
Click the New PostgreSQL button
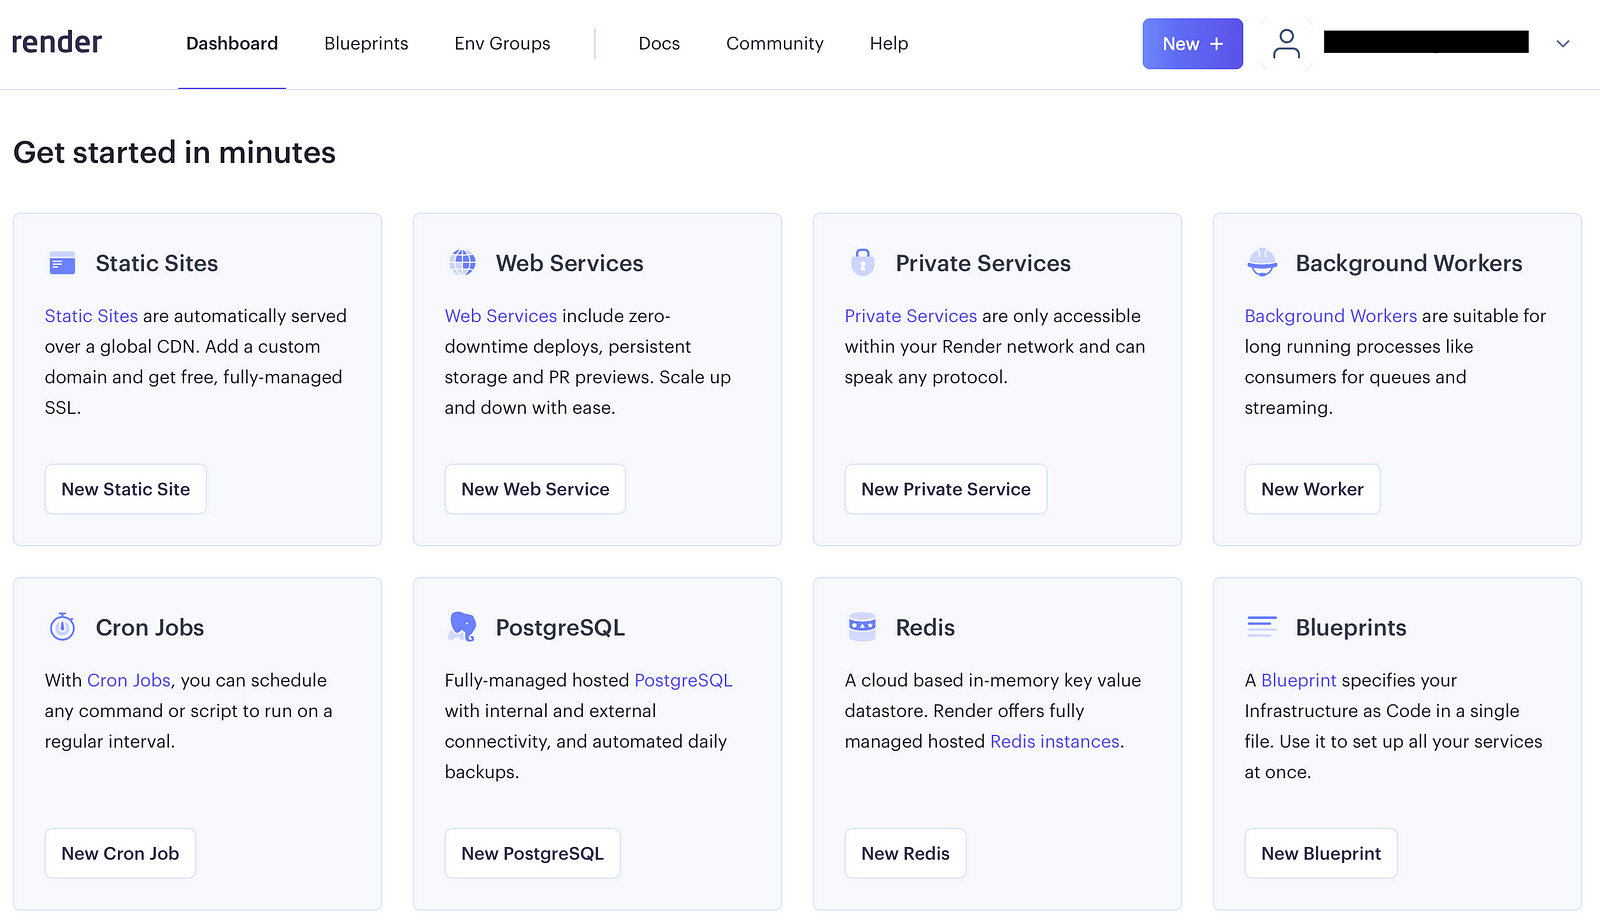pyautogui.click(x=532, y=853)
